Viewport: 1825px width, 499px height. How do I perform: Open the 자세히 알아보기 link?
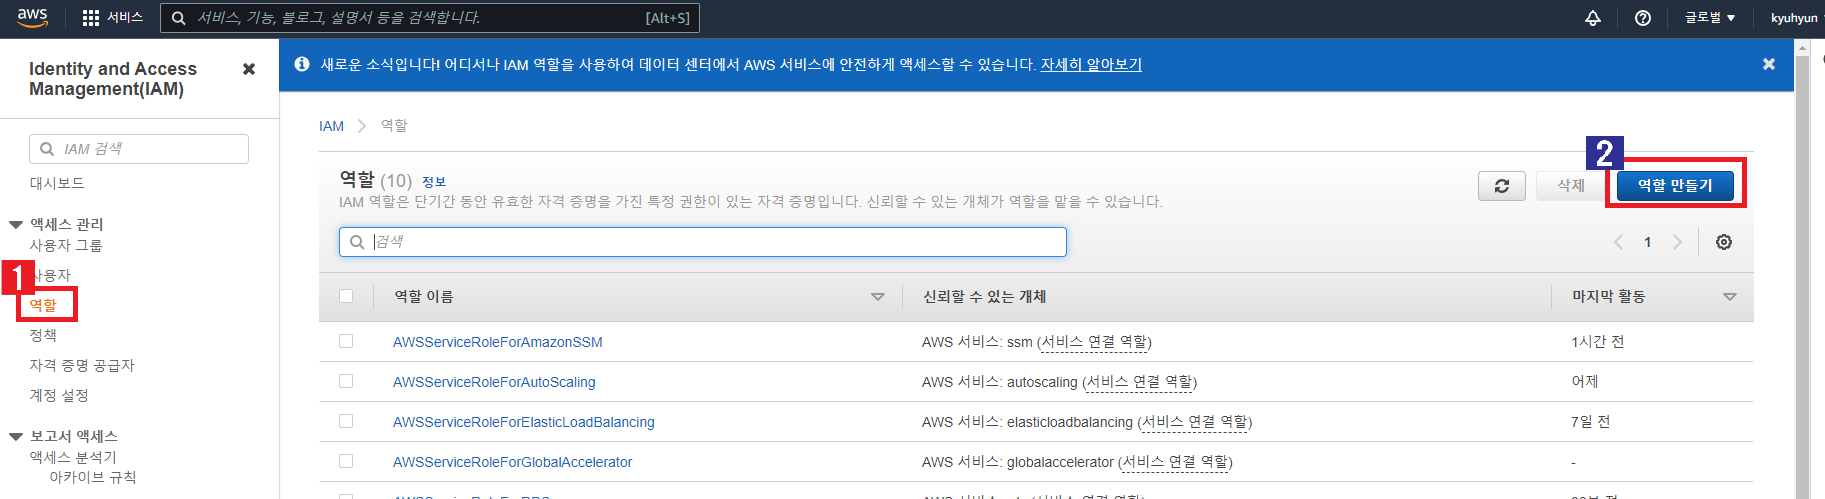pos(1091,64)
